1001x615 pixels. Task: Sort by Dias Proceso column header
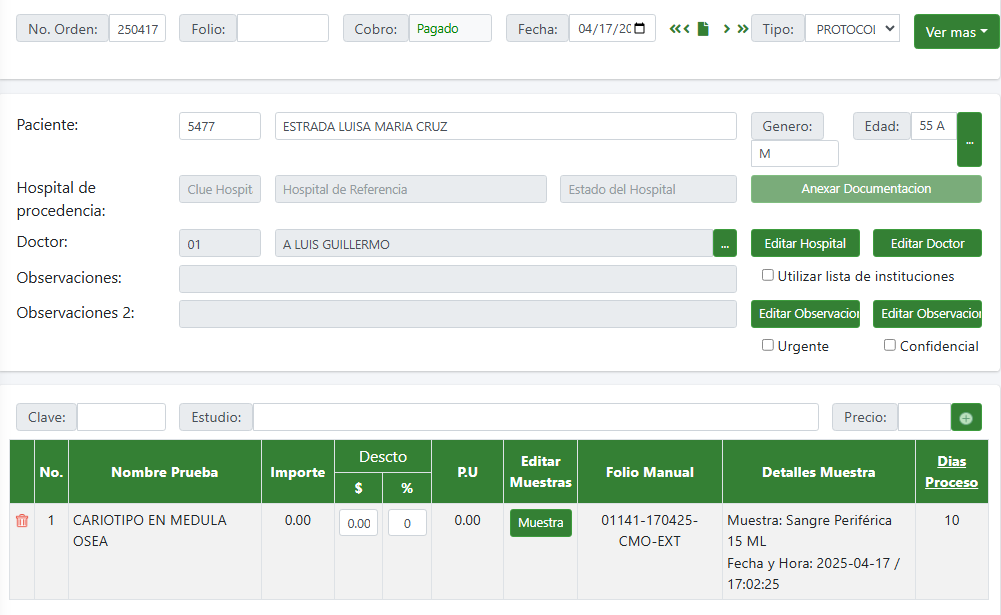[951, 472]
